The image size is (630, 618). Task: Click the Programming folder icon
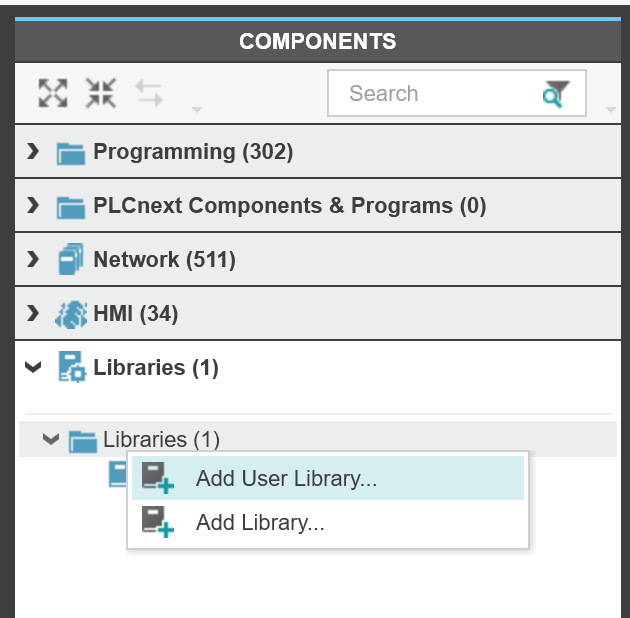click(x=71, y=153)
